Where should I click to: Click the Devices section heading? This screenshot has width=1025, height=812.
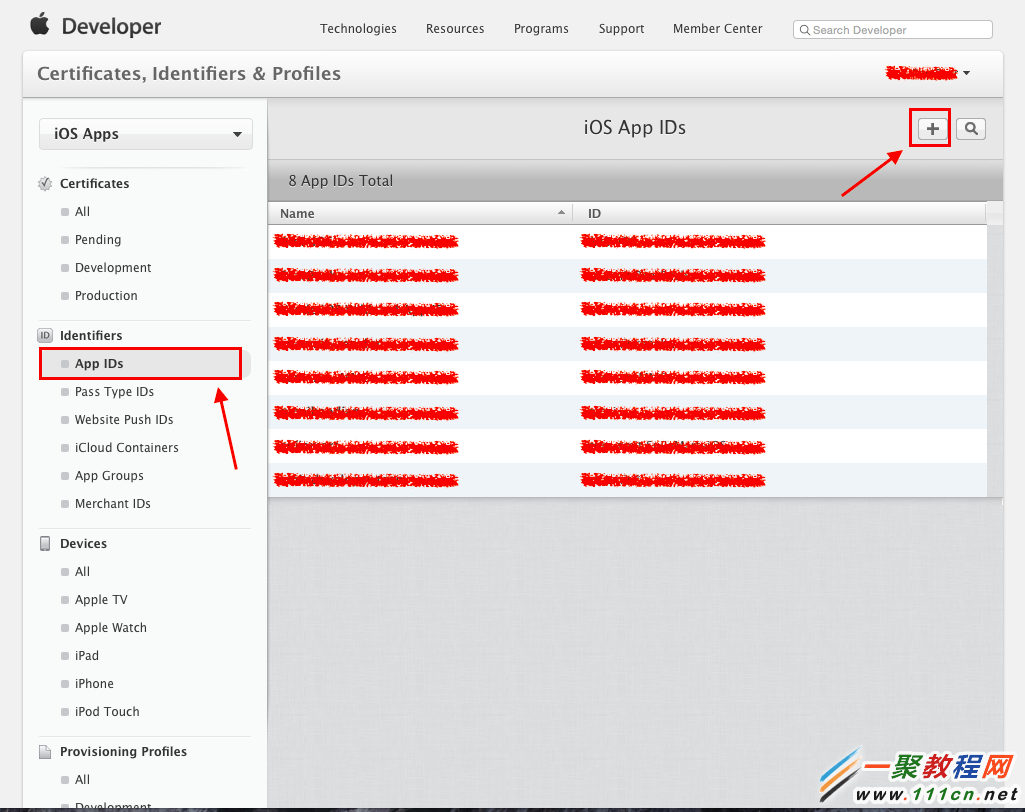83,543
